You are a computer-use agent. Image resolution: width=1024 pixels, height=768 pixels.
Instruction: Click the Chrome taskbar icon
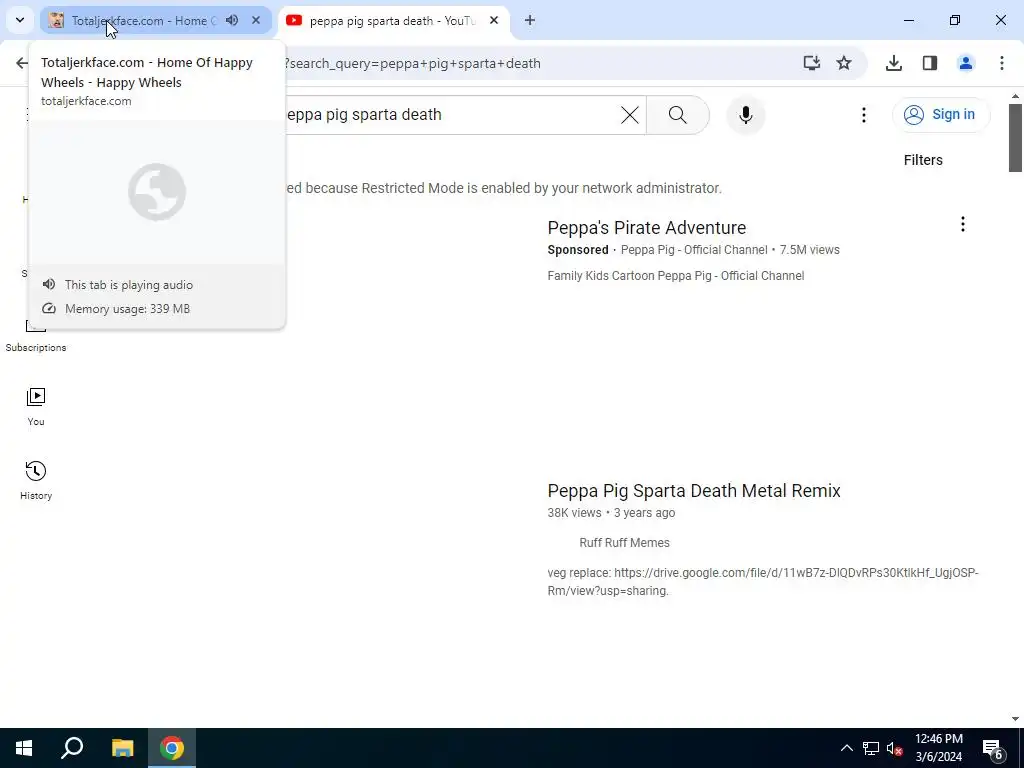(x=172, y=748)
